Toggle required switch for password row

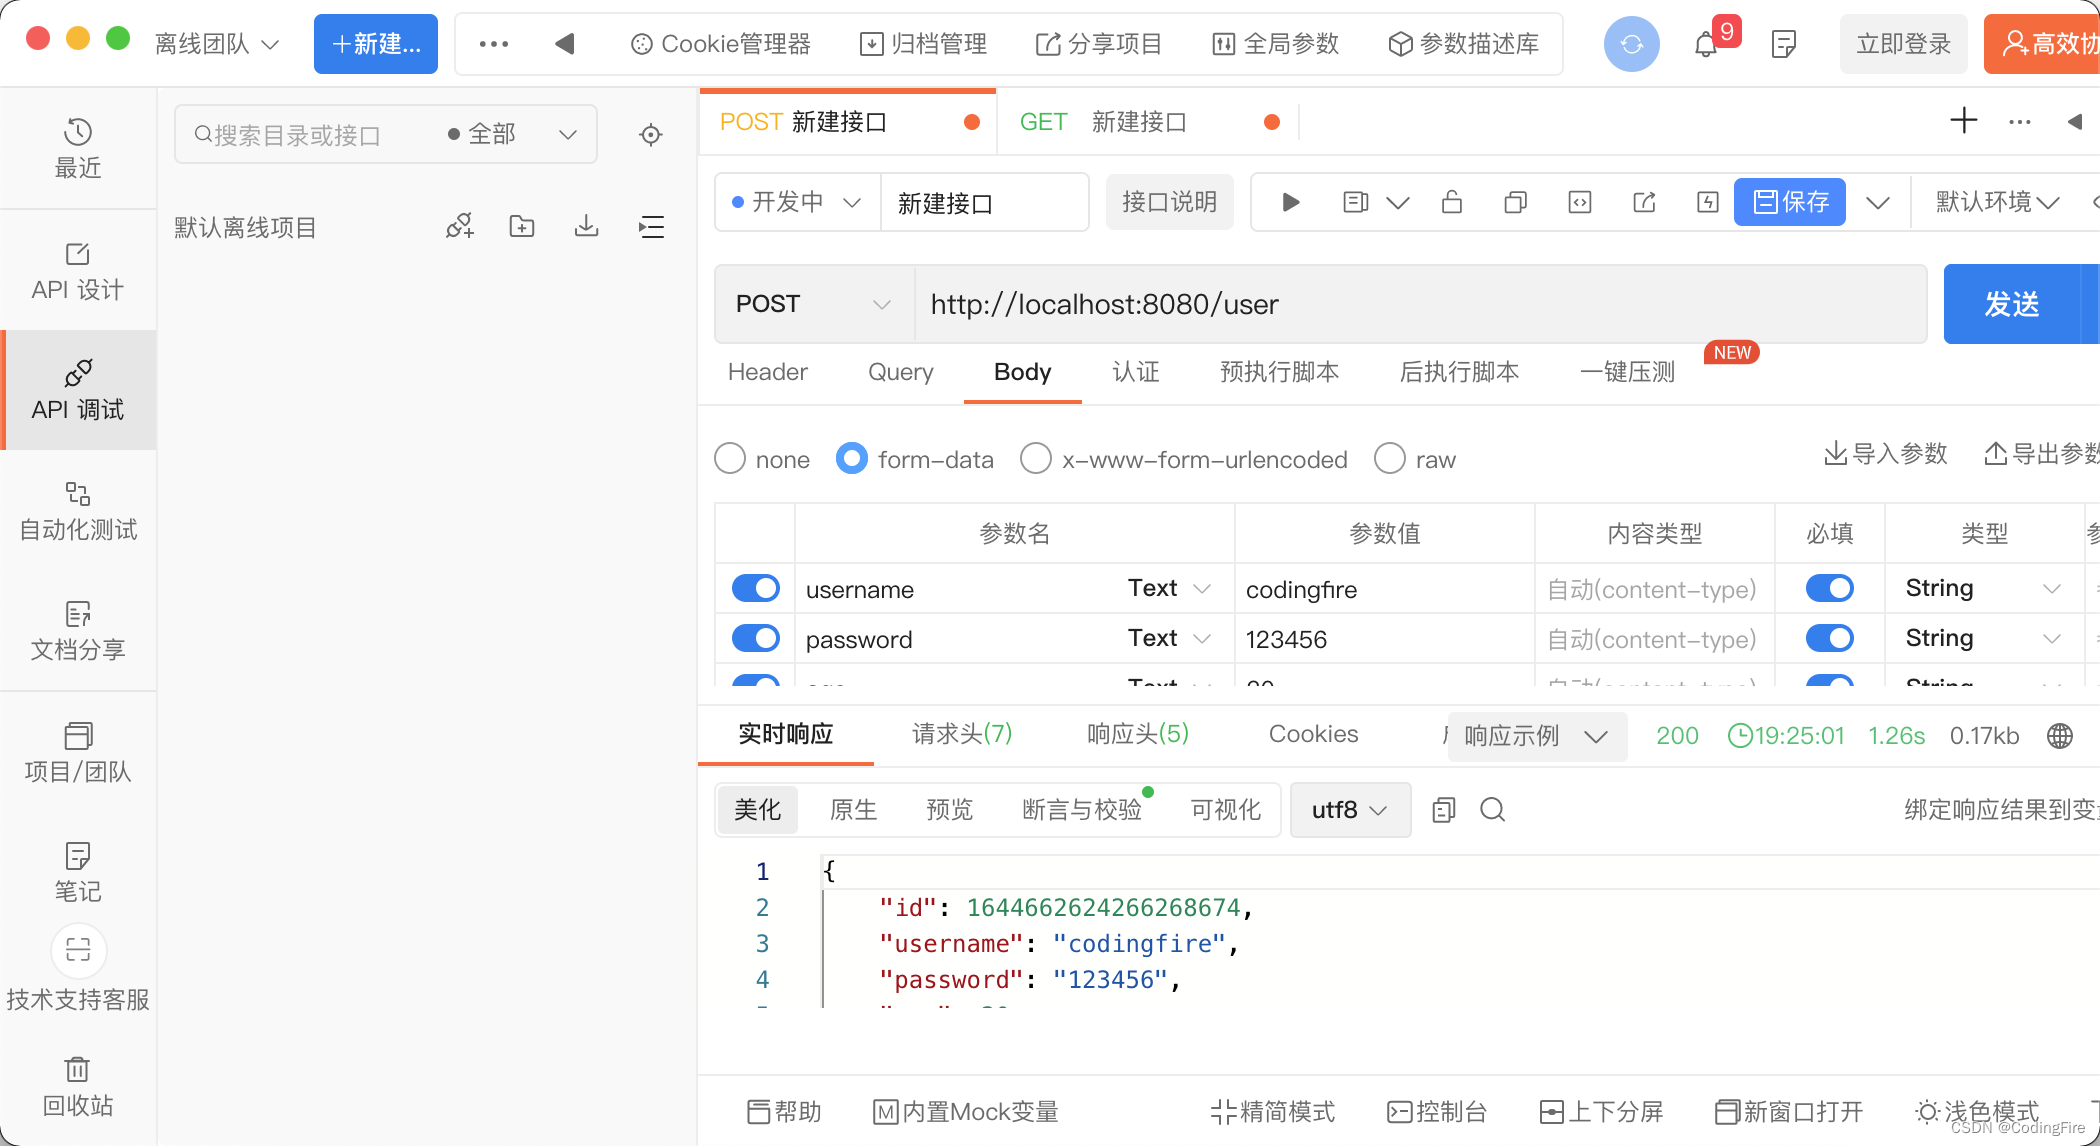pos(1829,639)
